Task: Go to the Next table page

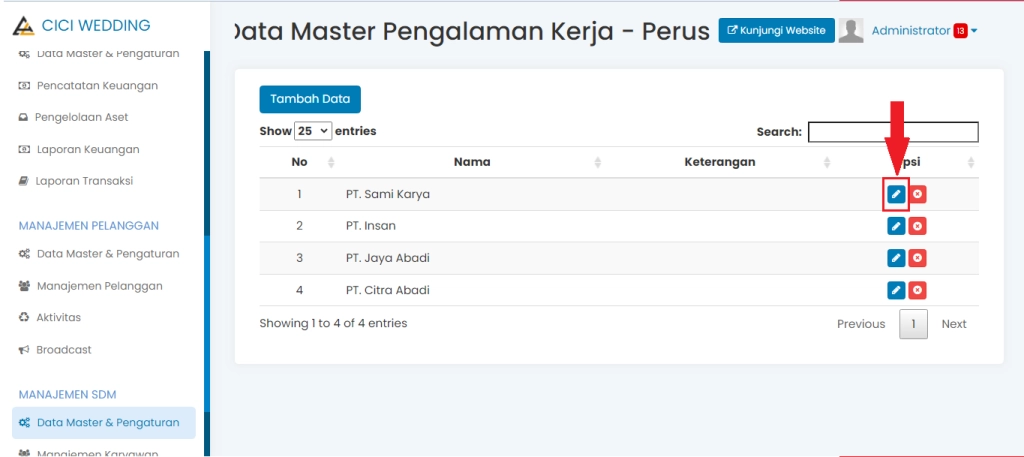Action: point(953,324)
